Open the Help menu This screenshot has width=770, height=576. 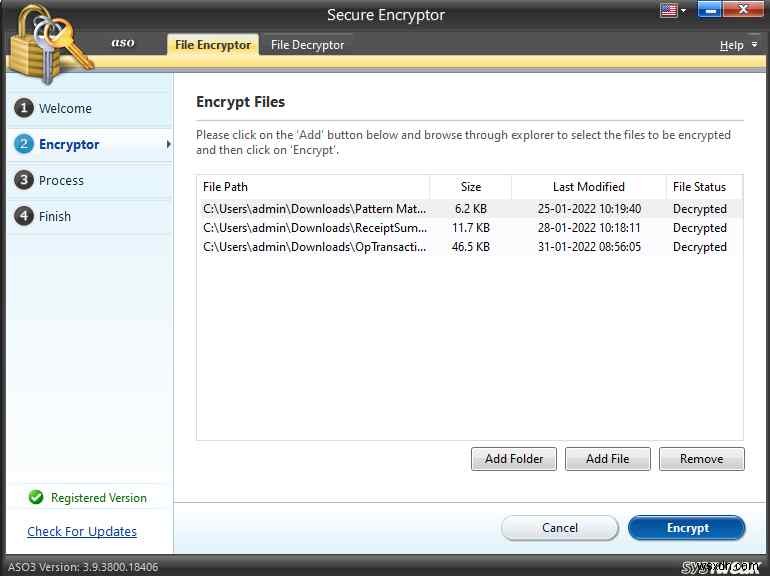tap(731, 45)
